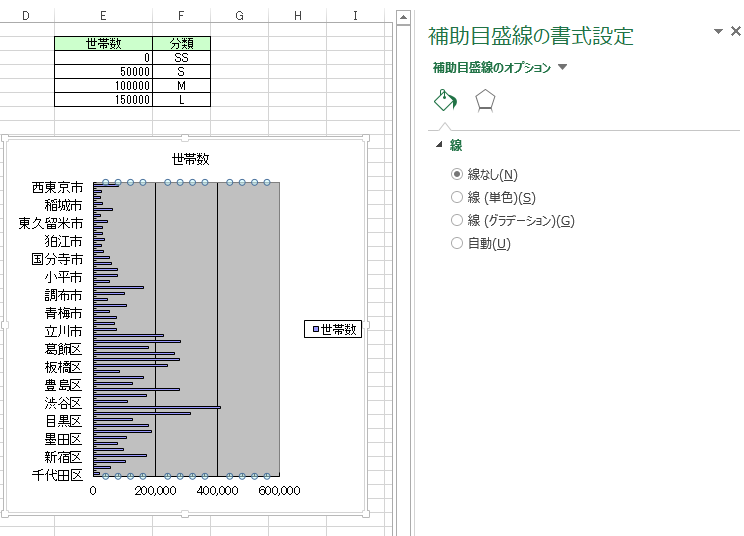The width and height of the screenshot is (744, 536).
Task: Select 線 (グラデーション) line type
Action: 458,220
